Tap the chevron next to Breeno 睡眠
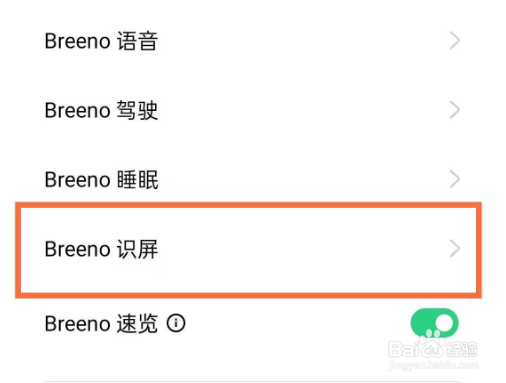Viewport: 506px width, 383px height. [455, 179]
